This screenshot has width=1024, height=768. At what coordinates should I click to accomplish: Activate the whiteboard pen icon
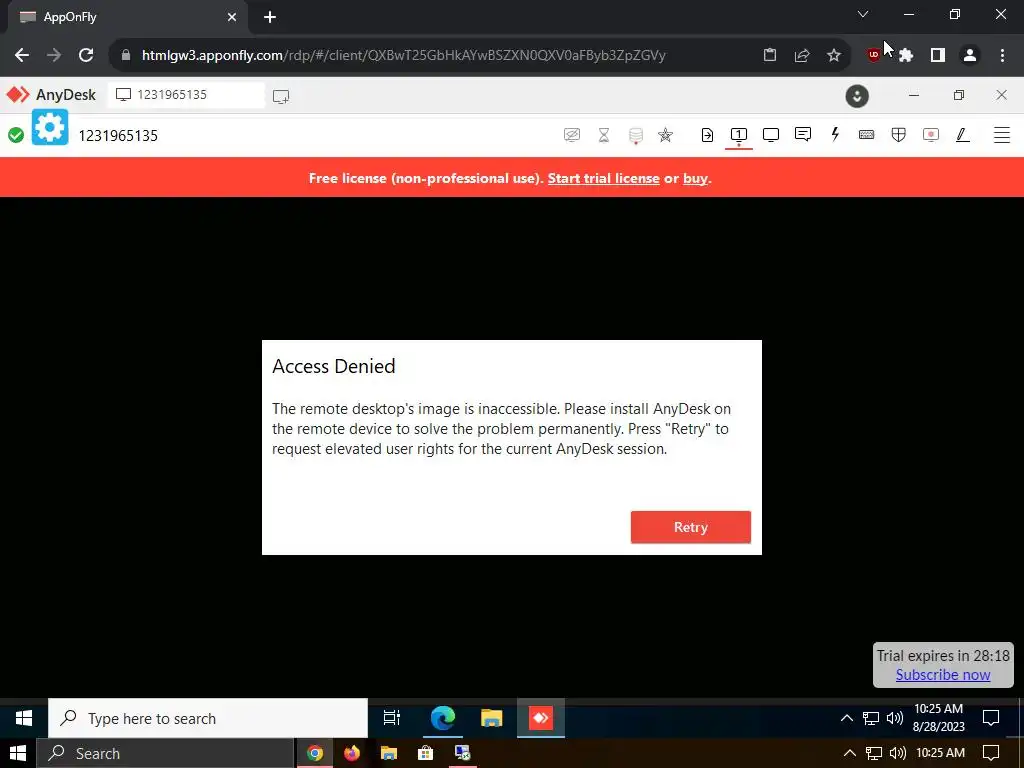[962, 135]
